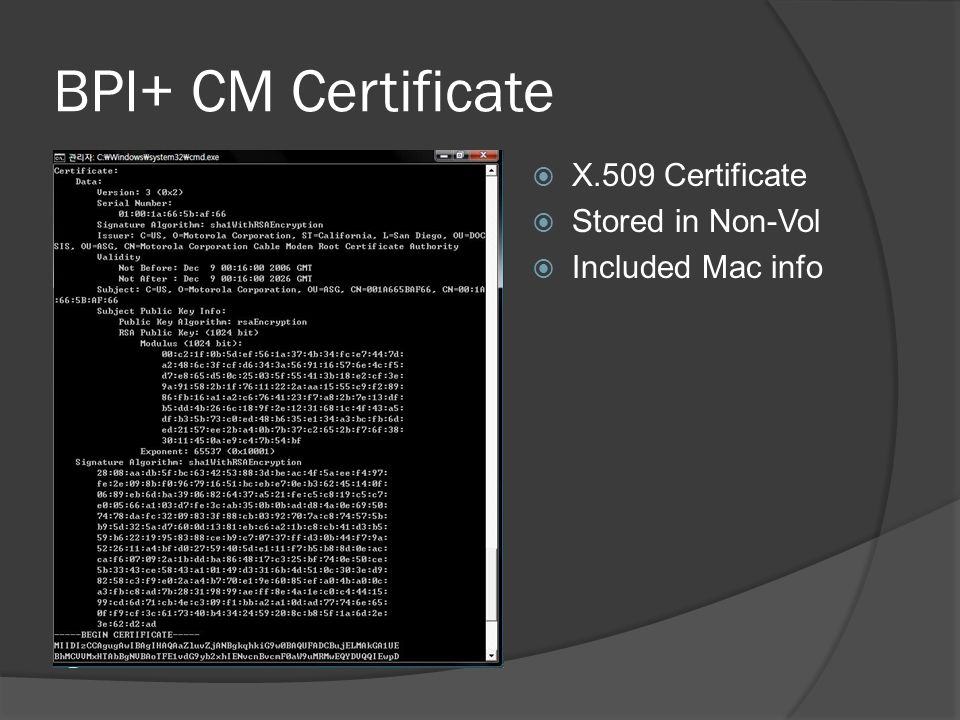The image size is (960, 720).
Task: Click serial value 01:00:1a:66:5b:af:66
Action: 172,214
